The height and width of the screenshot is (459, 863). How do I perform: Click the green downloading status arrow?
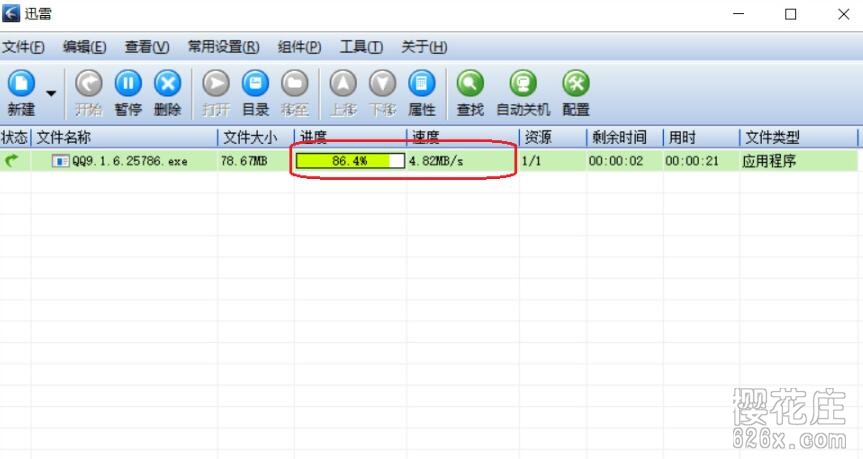click(x=11, y=161)
